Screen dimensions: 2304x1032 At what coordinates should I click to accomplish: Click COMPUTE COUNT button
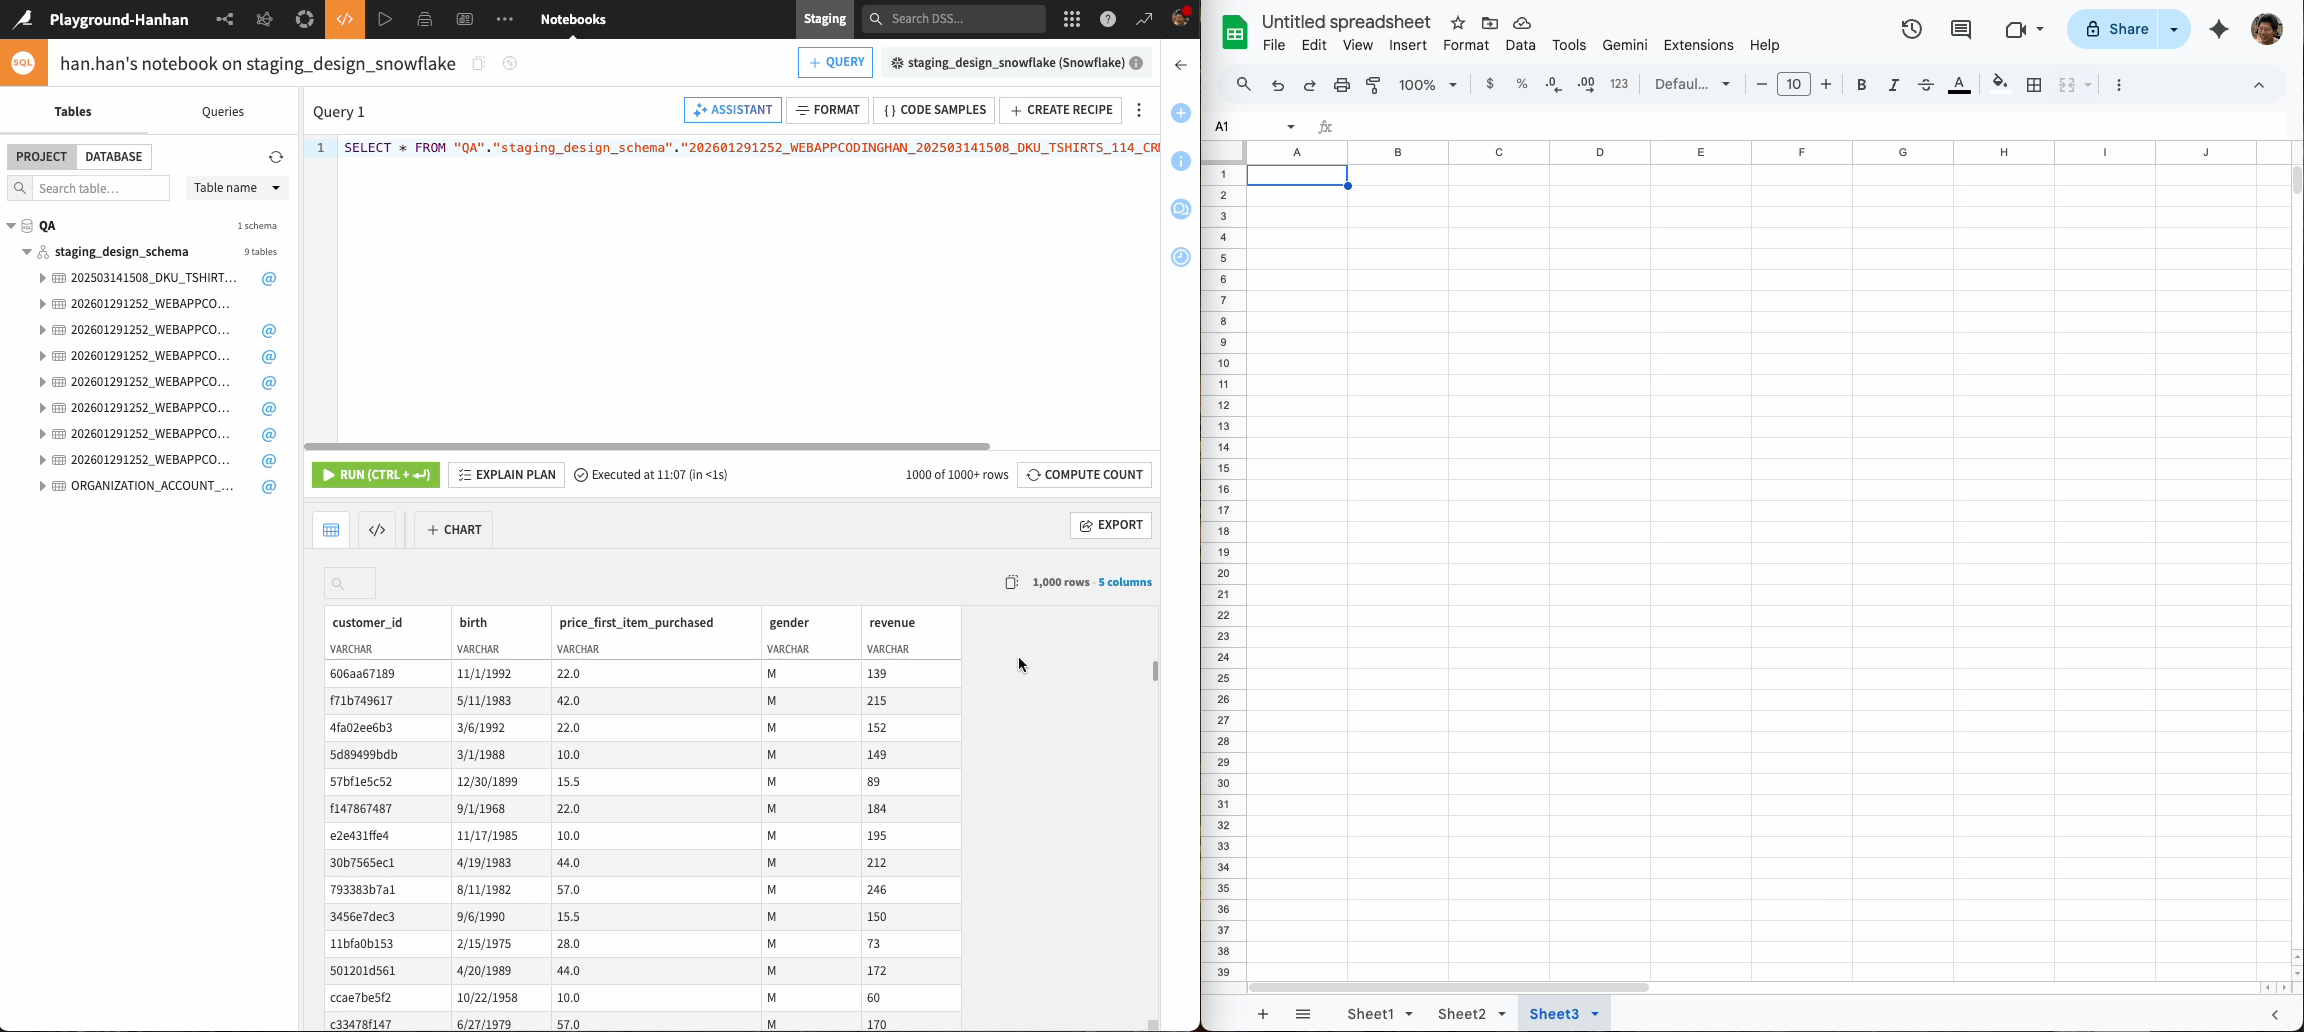[x=1084, y=475]
